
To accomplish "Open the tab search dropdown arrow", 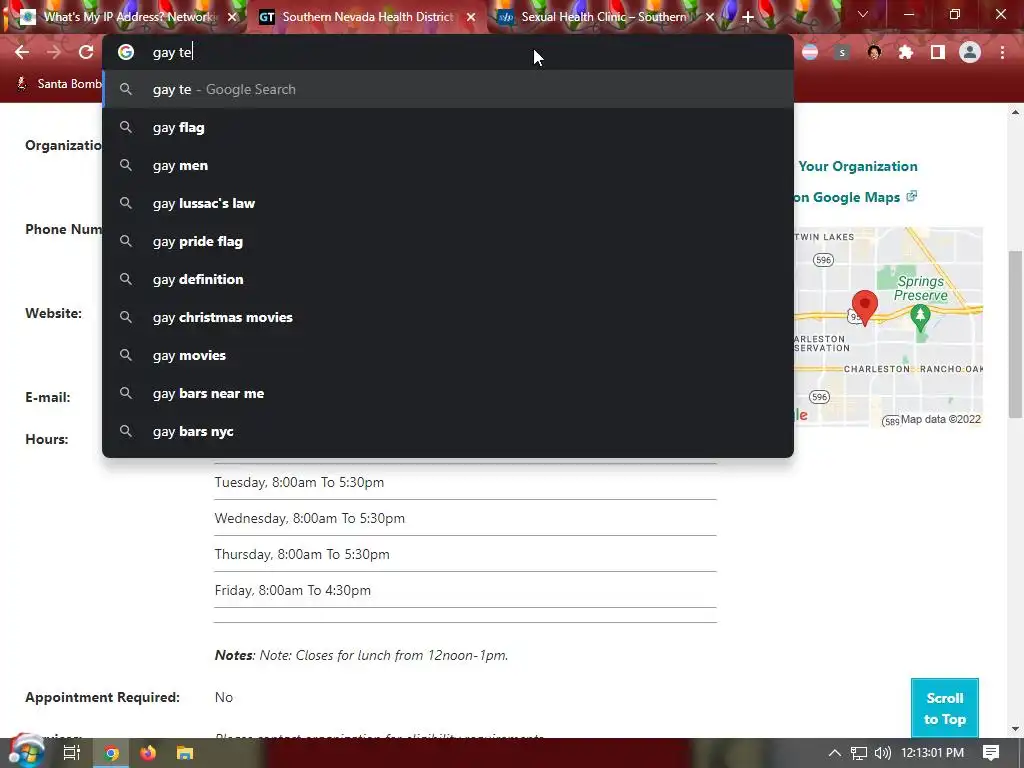I will pos(863,14).
